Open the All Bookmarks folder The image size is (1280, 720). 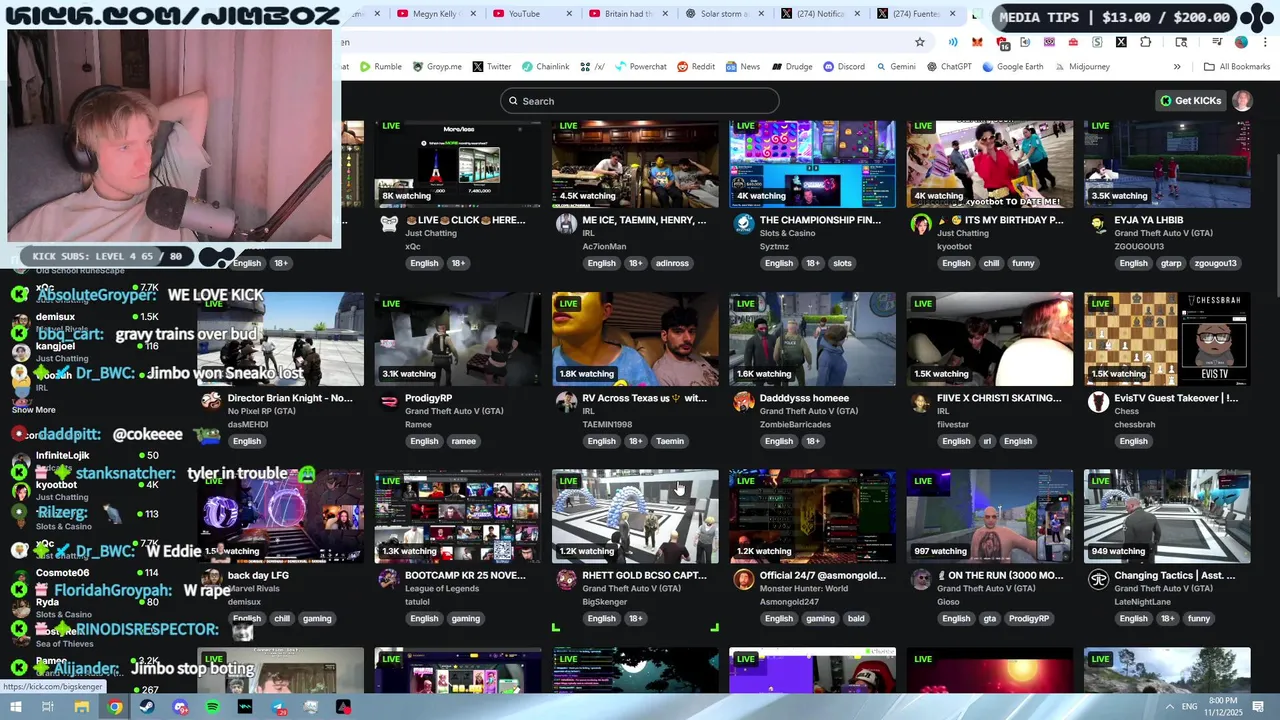1237,67
